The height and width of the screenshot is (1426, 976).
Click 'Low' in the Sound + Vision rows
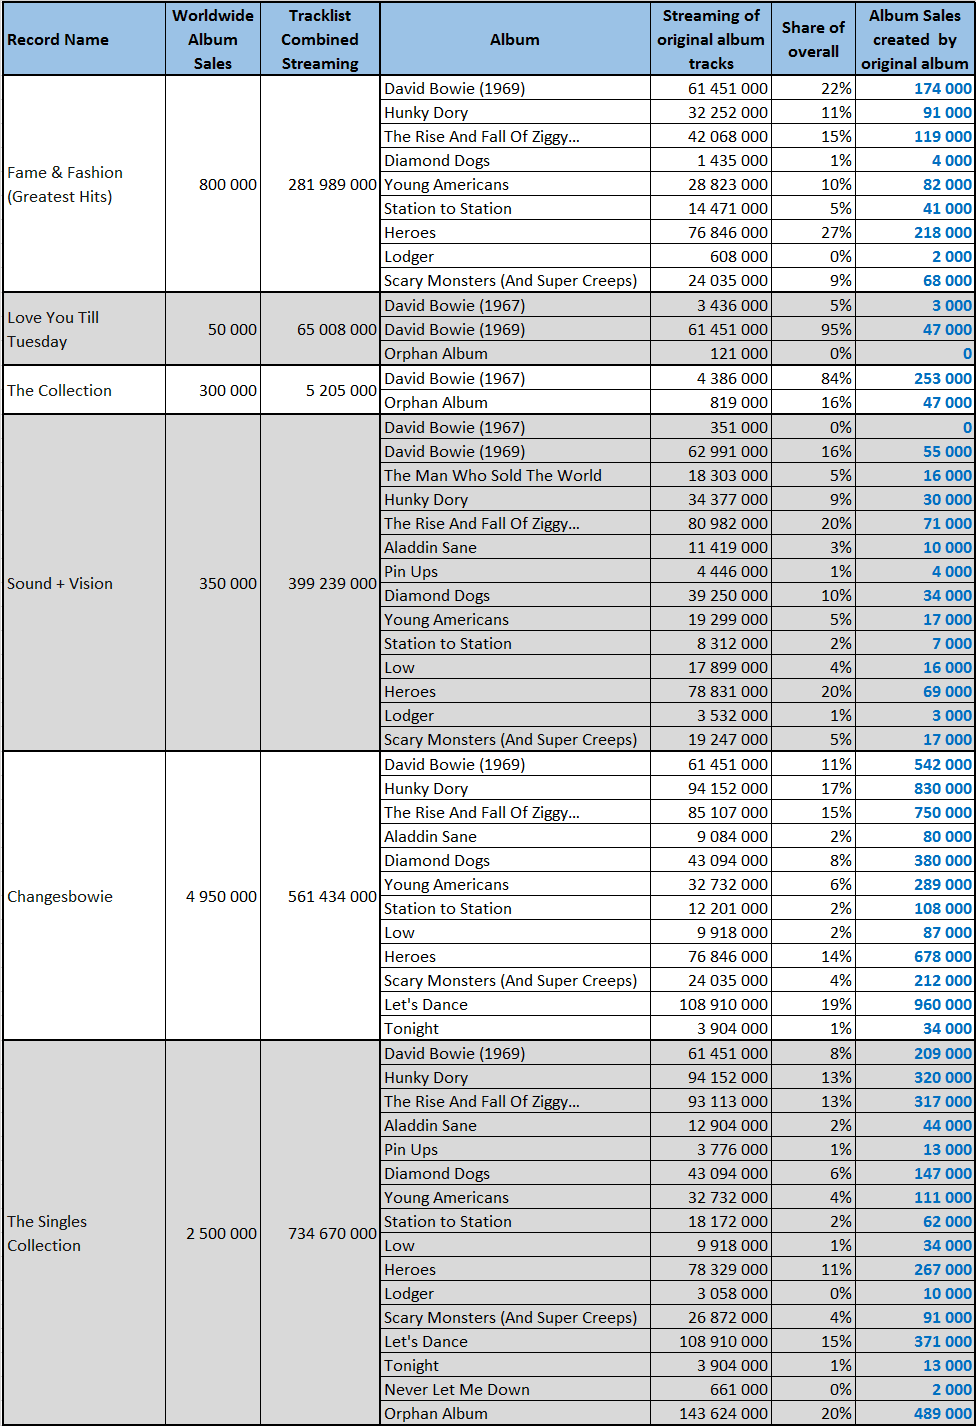click(515, 667)
